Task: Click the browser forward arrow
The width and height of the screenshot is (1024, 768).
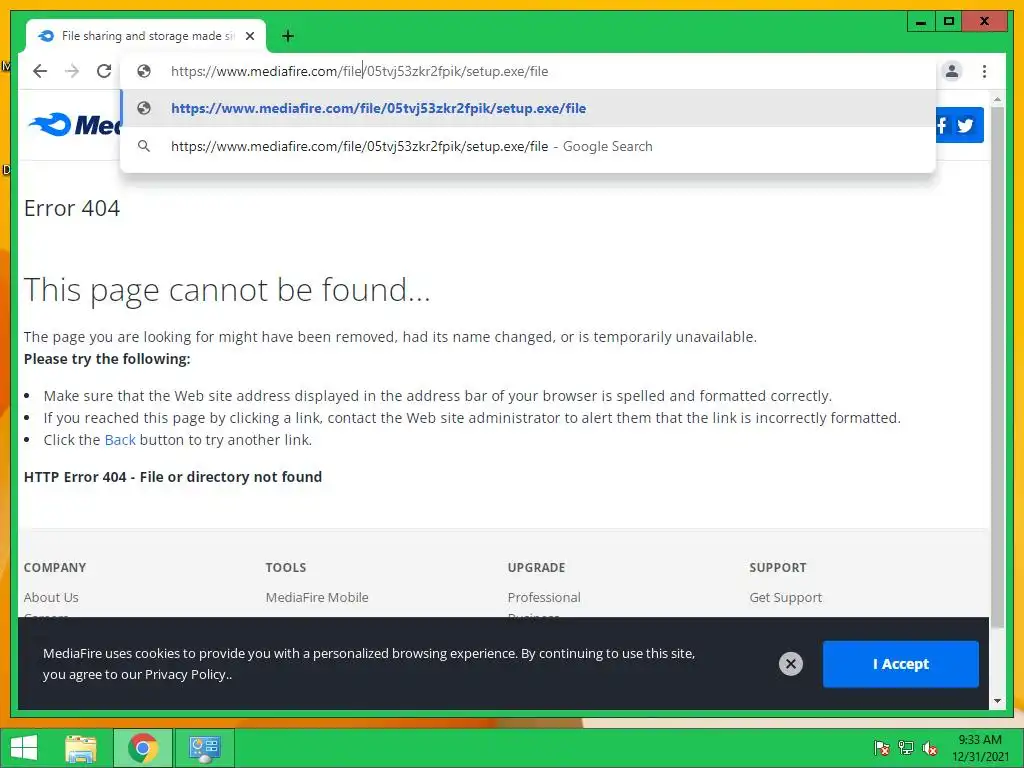Action: click(72, 71)
